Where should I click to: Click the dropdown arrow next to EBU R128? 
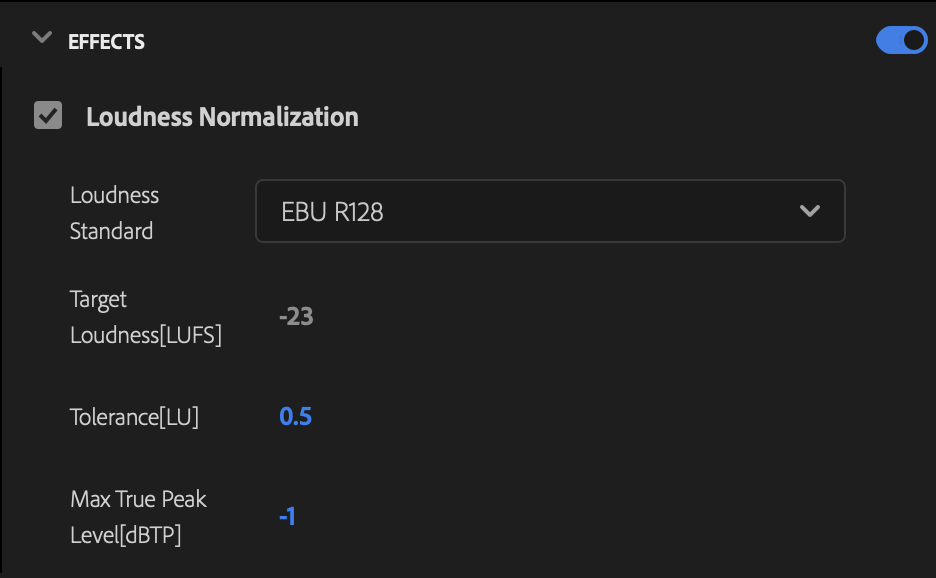[x=810, y=211]
